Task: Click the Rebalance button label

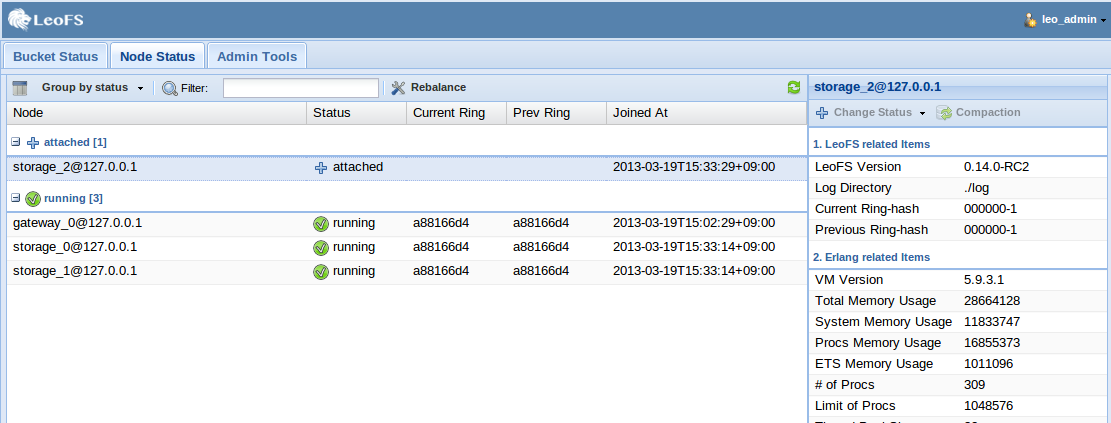Action: pos(439,87)
